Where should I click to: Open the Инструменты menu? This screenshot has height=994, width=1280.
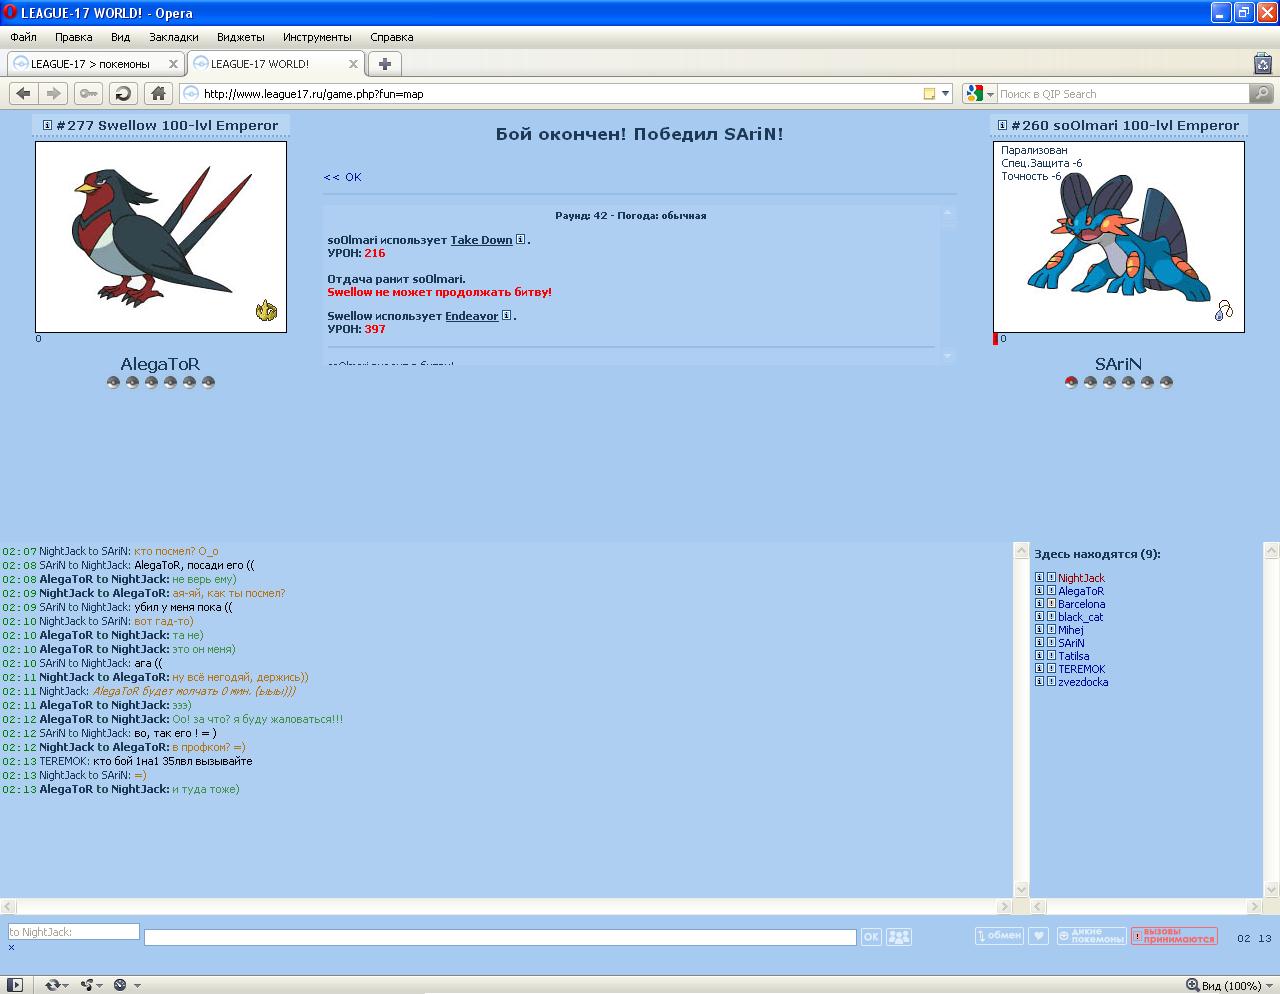pyautogui.click(x=317, y=37)
